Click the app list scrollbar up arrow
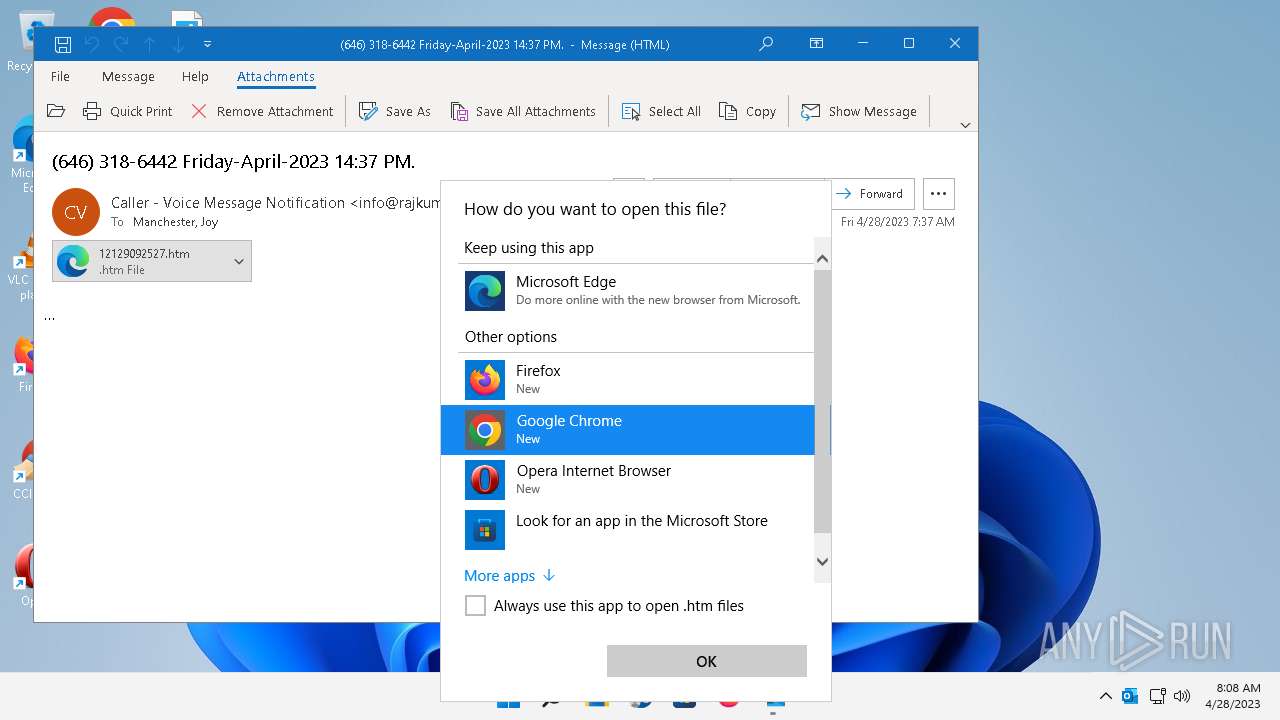The height and width of the screenshot is (720, 1280). click(822, 259)
